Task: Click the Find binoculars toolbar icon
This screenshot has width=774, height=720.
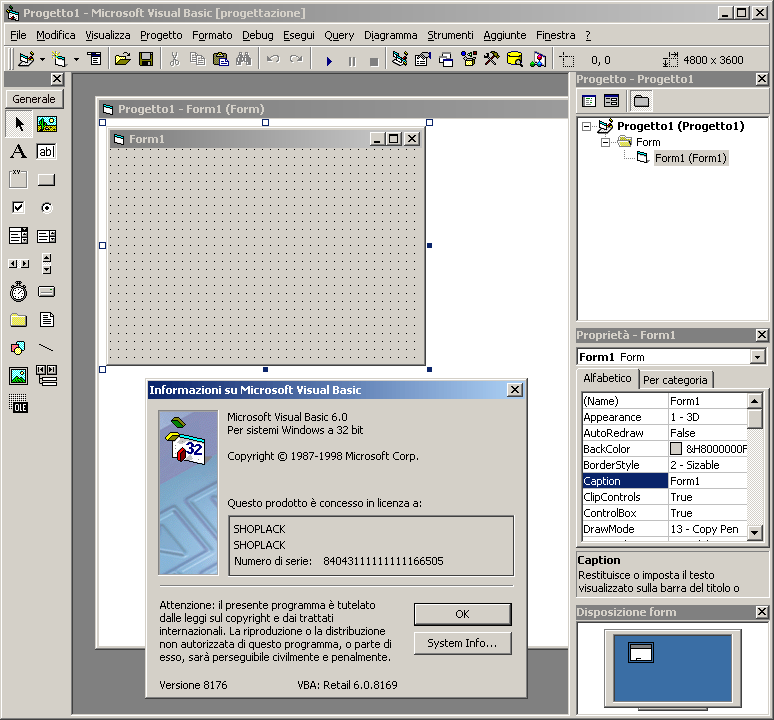Action: coord(243,60)
